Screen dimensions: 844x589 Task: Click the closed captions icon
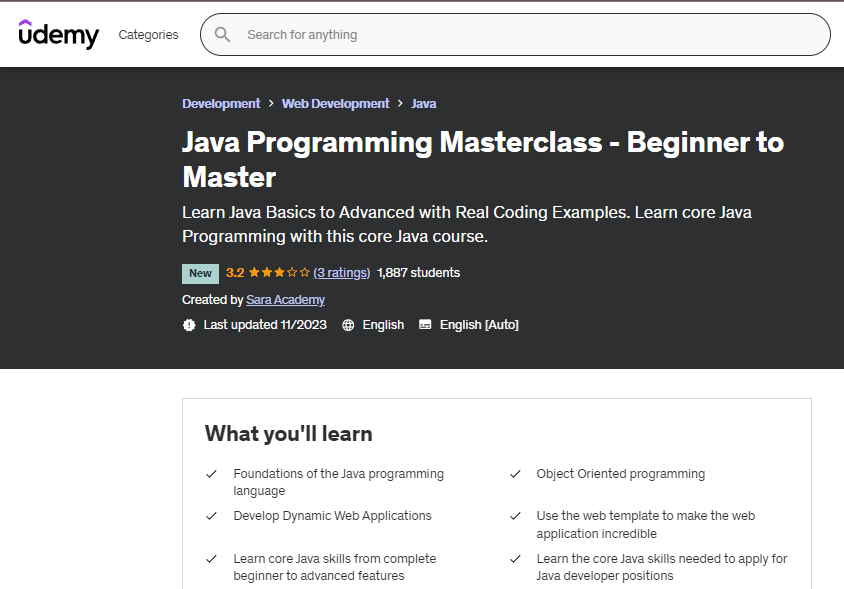425,325
